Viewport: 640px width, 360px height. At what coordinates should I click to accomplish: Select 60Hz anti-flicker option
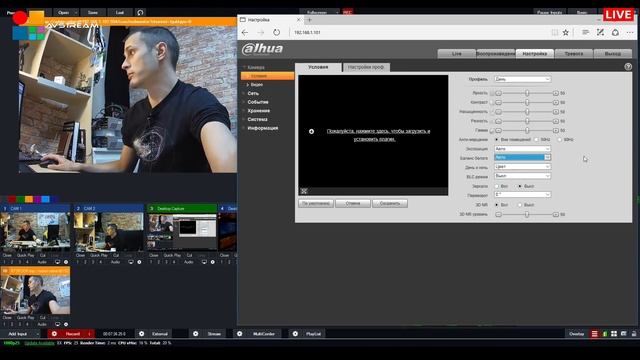tap(560, 140)
